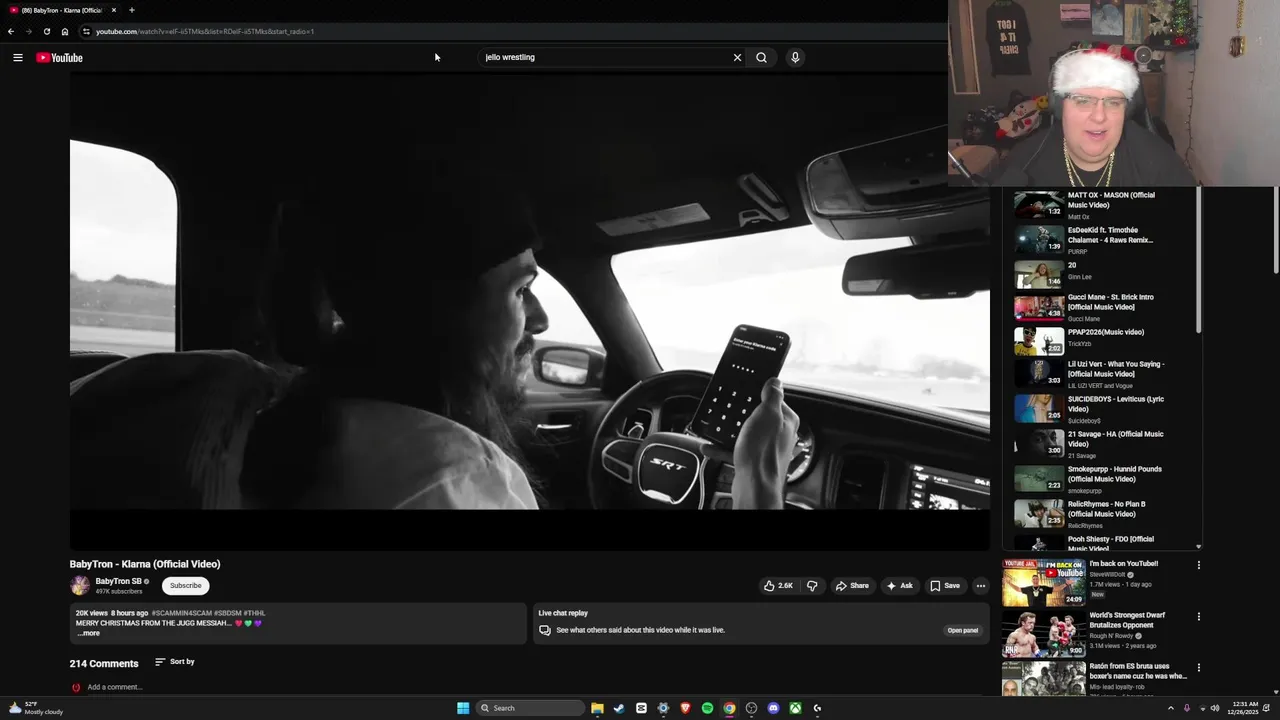The image size is (1280, 720).
Task: Open World's Strongest Dwarf video
Action: tap(1043, 634)
